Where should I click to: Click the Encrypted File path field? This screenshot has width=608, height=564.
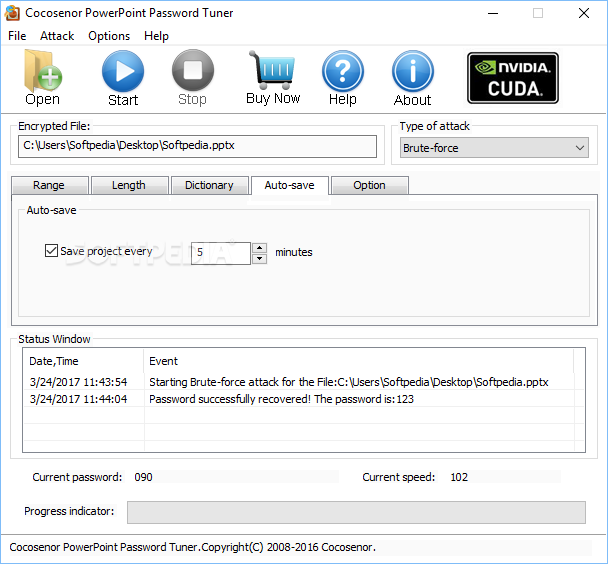pos(197,146)
